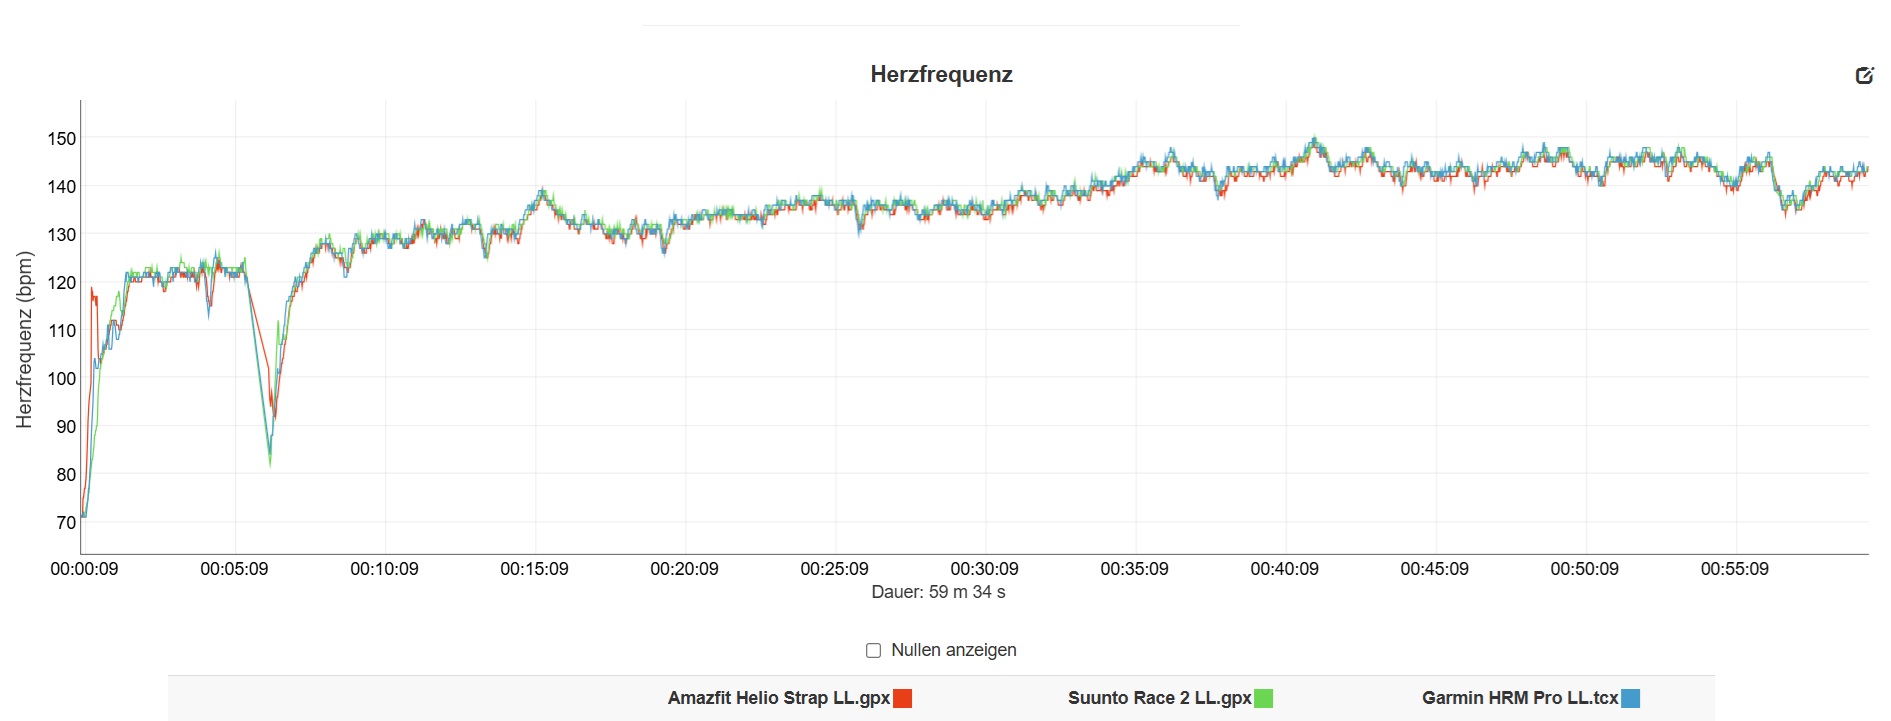Toggle Amazfit Helio Strap LL.gpx legend entry
This screenshot has height=721, width=1891.
[x=790, y=698]
